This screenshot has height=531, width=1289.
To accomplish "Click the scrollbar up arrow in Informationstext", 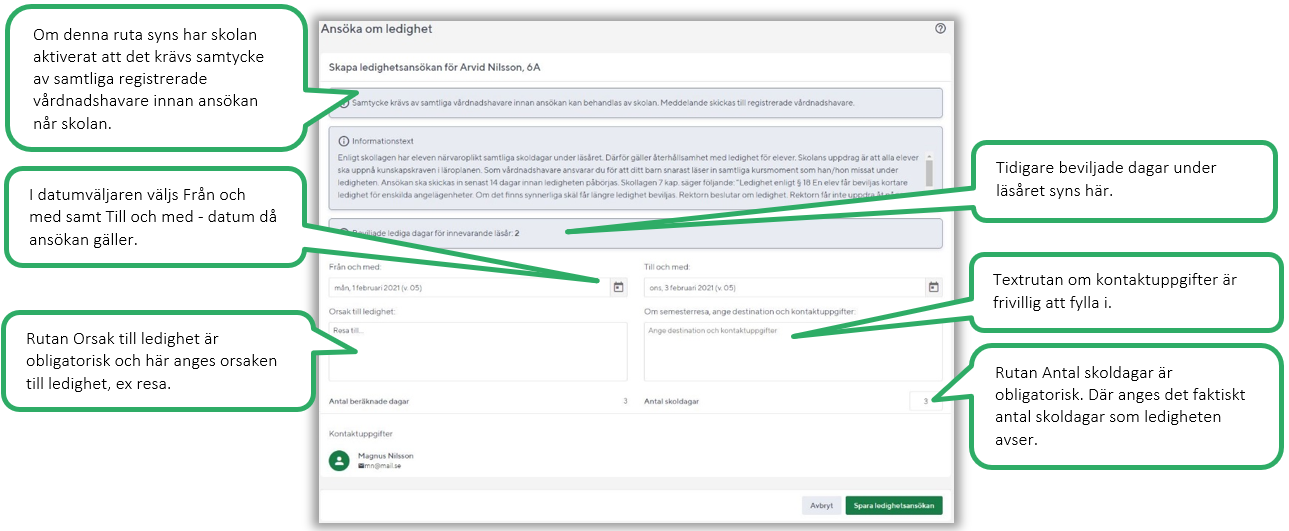I will pos(927,156).
